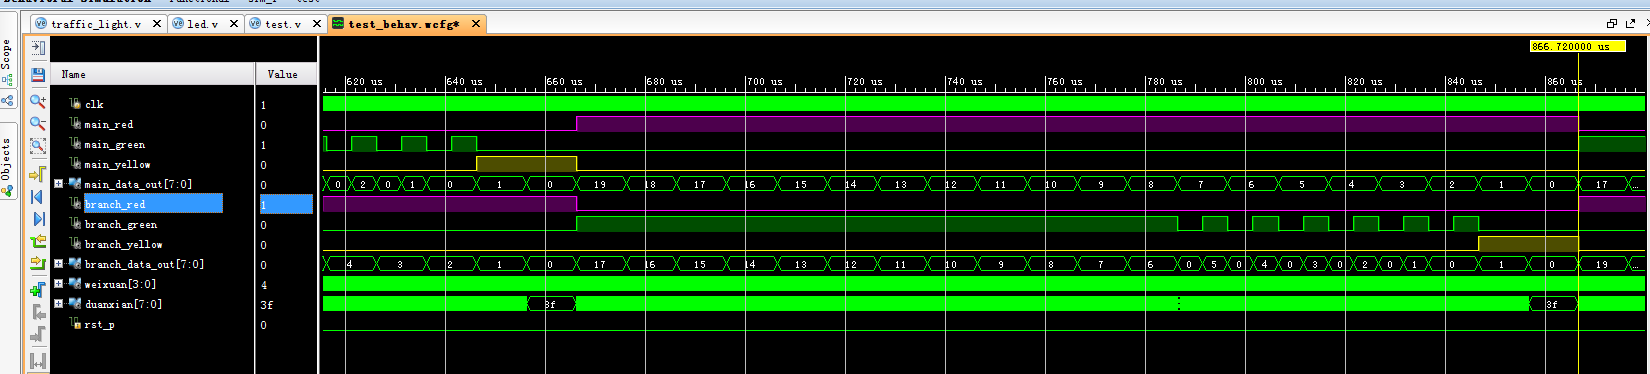This screenshot has width=1650, height=374.
Task: Click the branch_yellow waveform pulse near 850 us
Action: [x=1528, y=243]
